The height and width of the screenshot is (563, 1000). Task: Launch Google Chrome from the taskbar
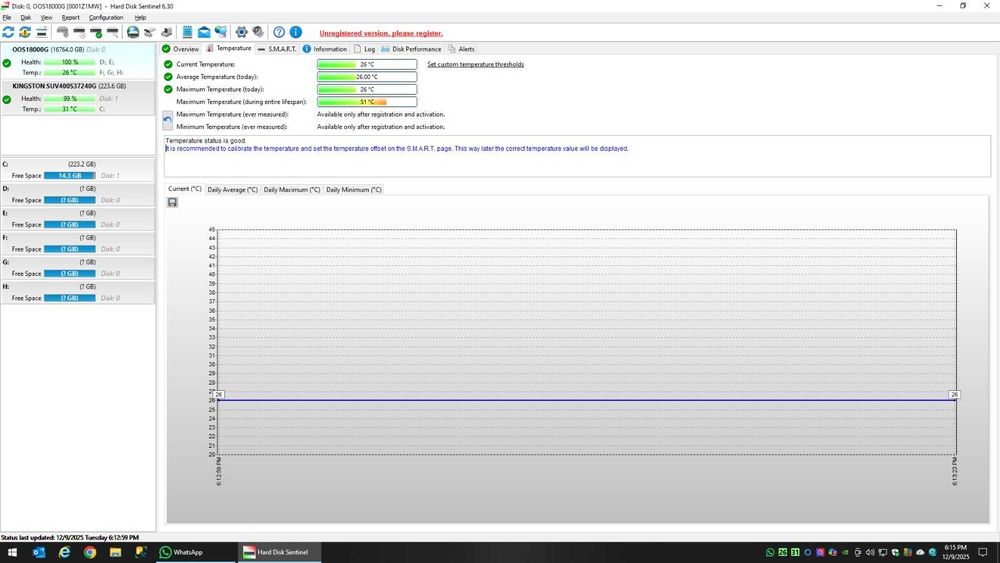(90, 552)
